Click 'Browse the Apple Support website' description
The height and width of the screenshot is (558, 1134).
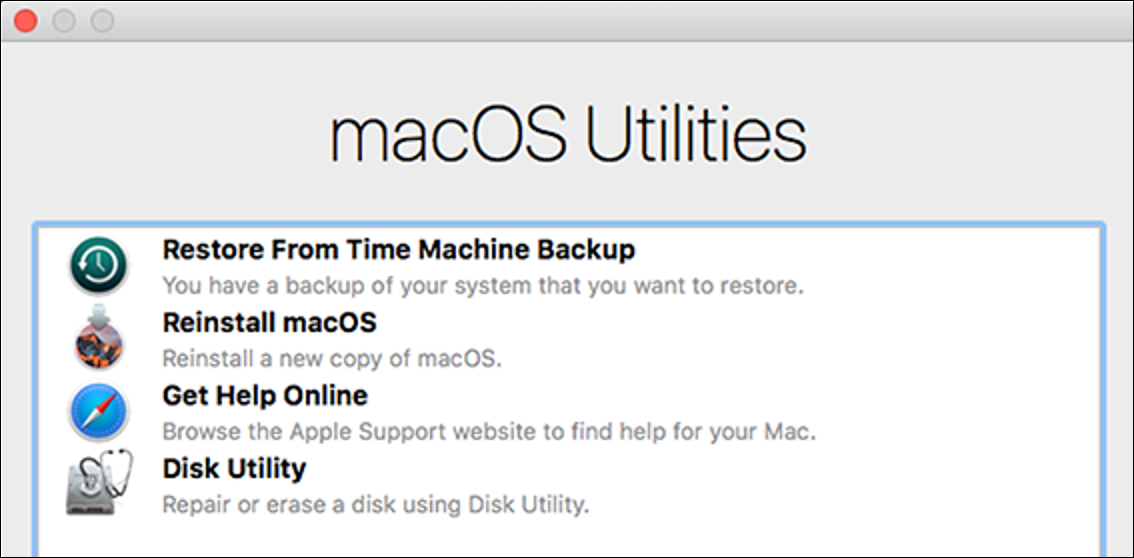(489, 432)
